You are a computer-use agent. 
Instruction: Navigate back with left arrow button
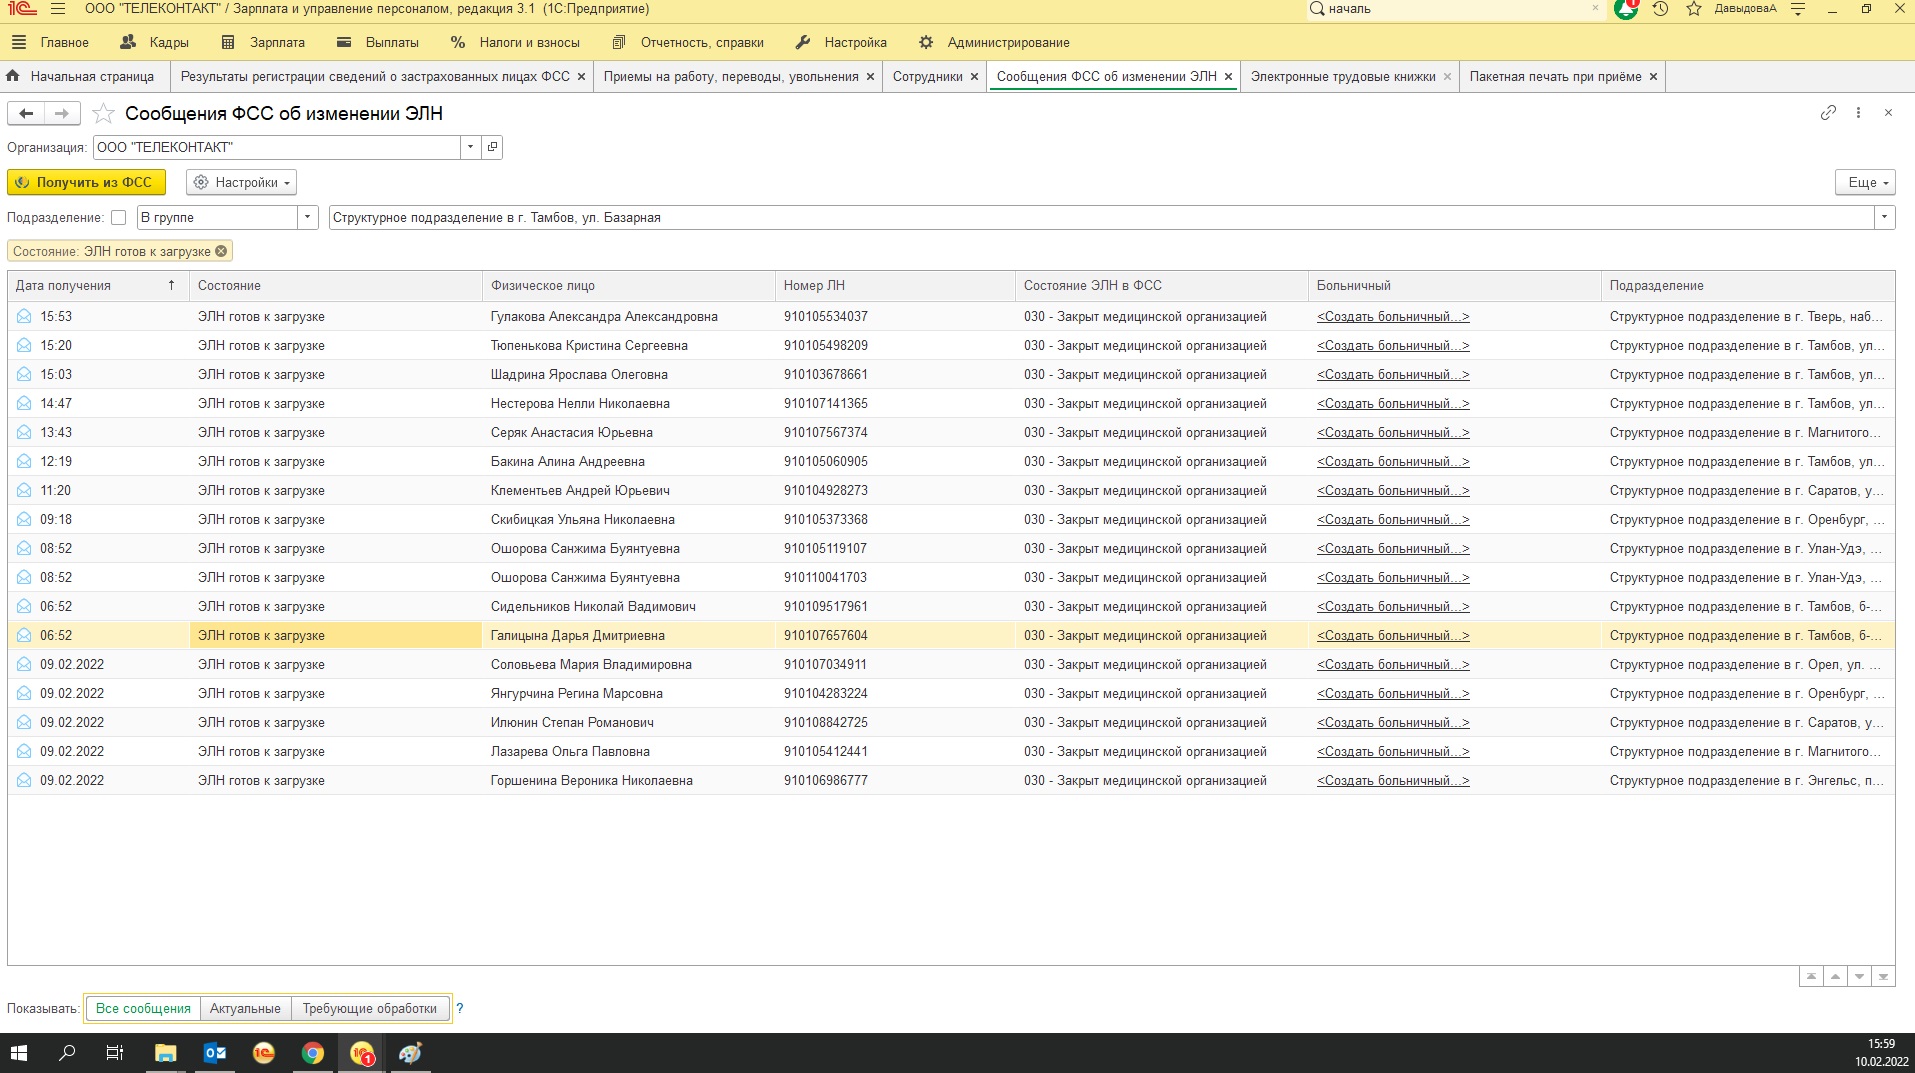[26, 114]
